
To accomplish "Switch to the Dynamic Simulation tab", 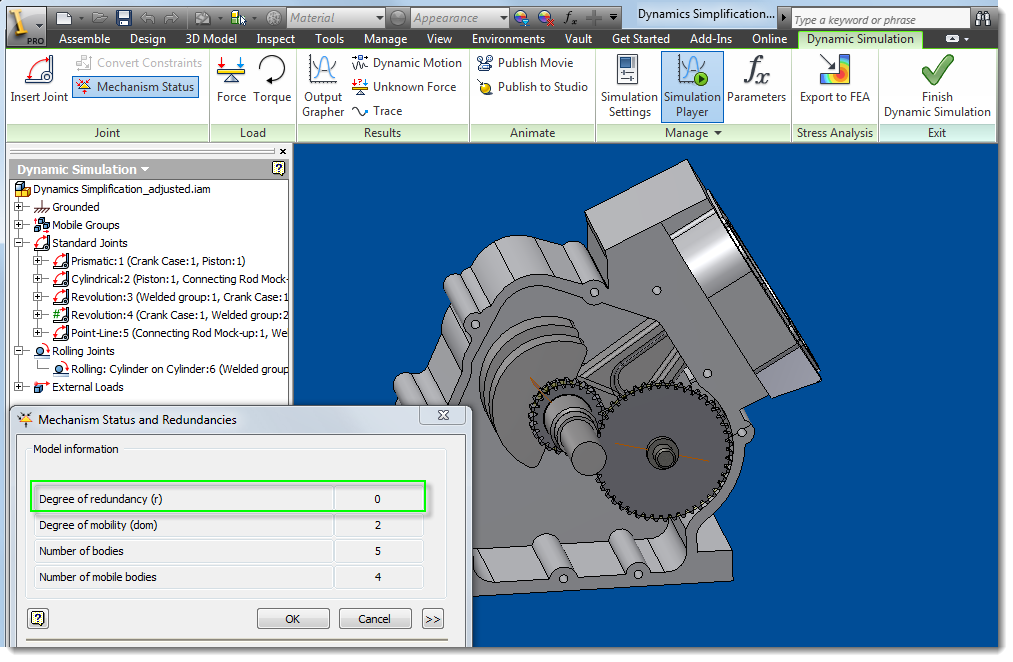I will click(860, 39).
